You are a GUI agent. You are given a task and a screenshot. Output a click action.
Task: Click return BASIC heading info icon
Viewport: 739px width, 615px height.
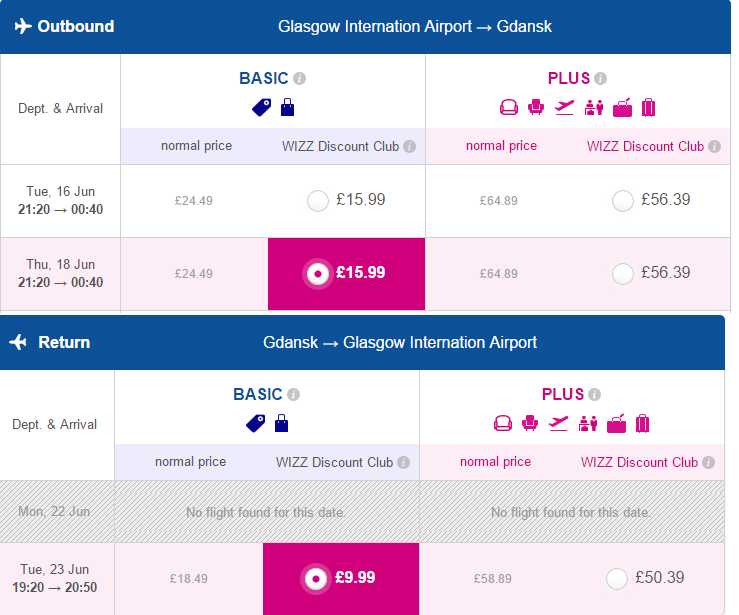coord(294,394)
